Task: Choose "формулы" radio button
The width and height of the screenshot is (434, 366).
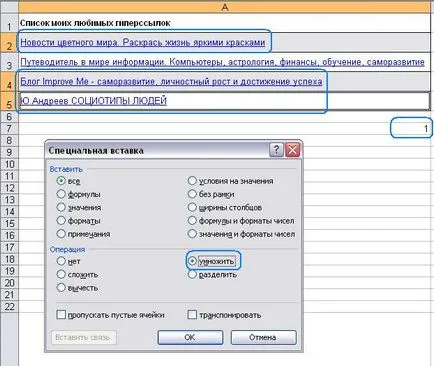Action: tap(61, 194)
